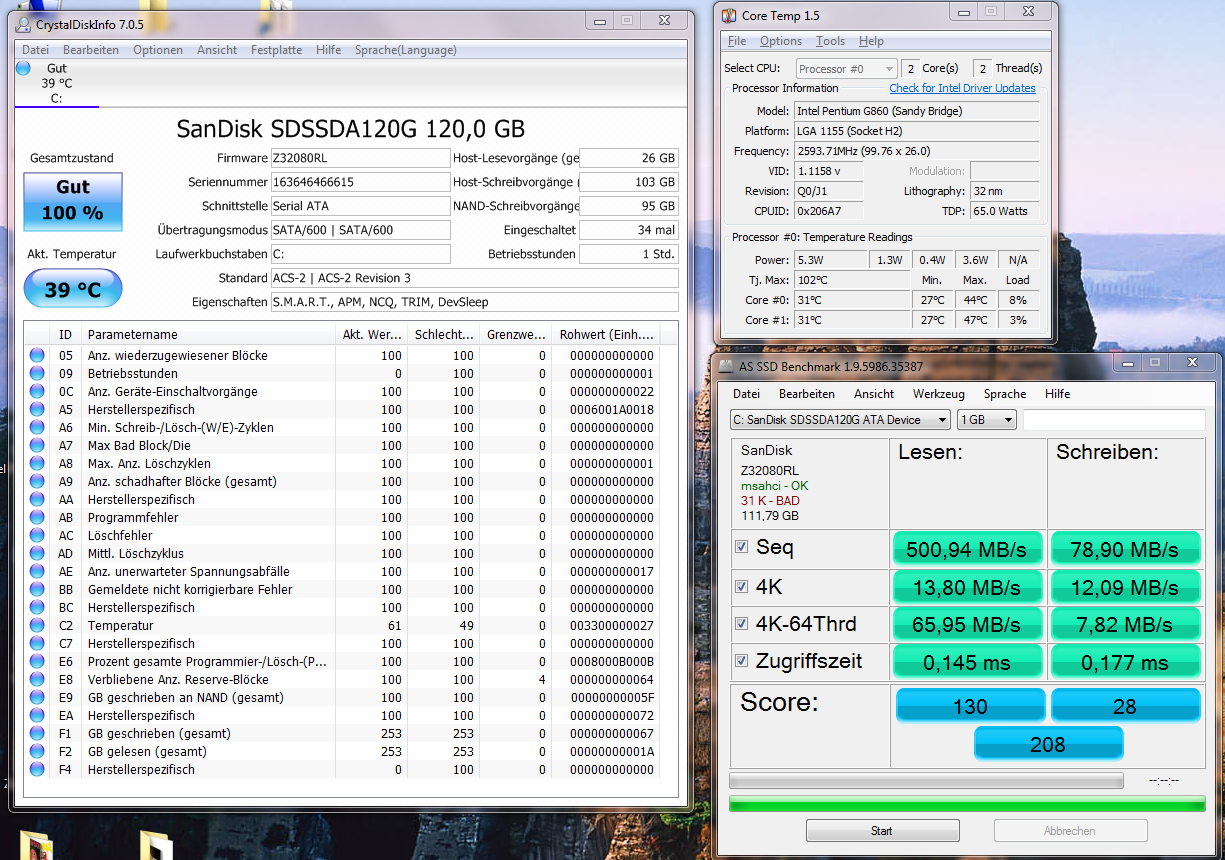Click the Core Temp Model field Intel Pentium G860
1225x860 pixels.
(915, 111)
